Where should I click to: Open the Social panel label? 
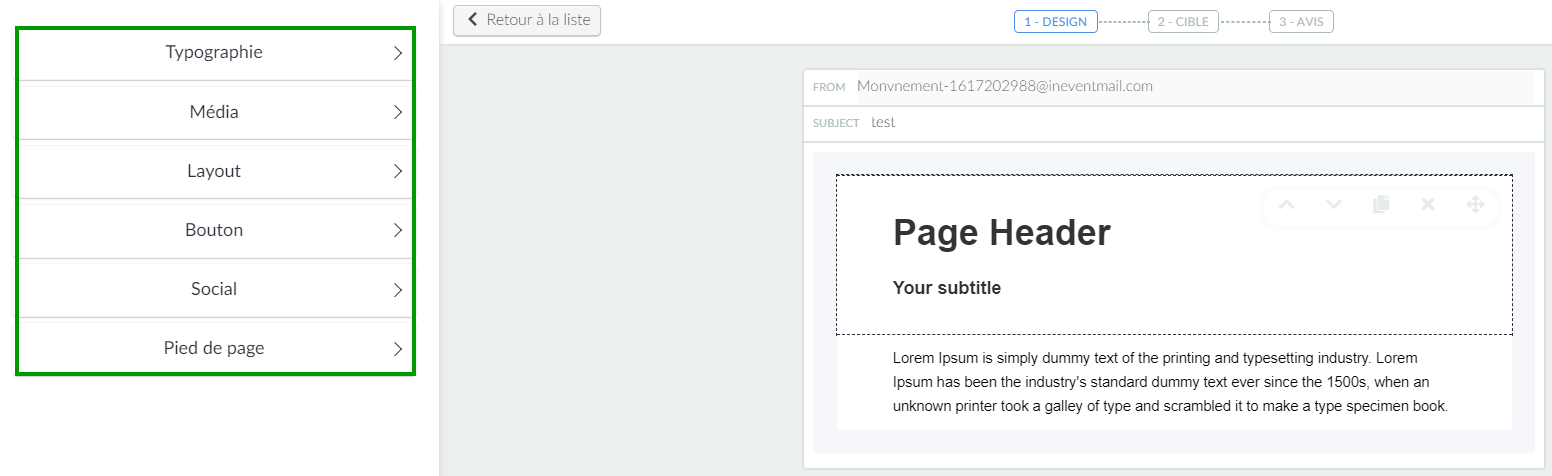[x=214, y=289]
